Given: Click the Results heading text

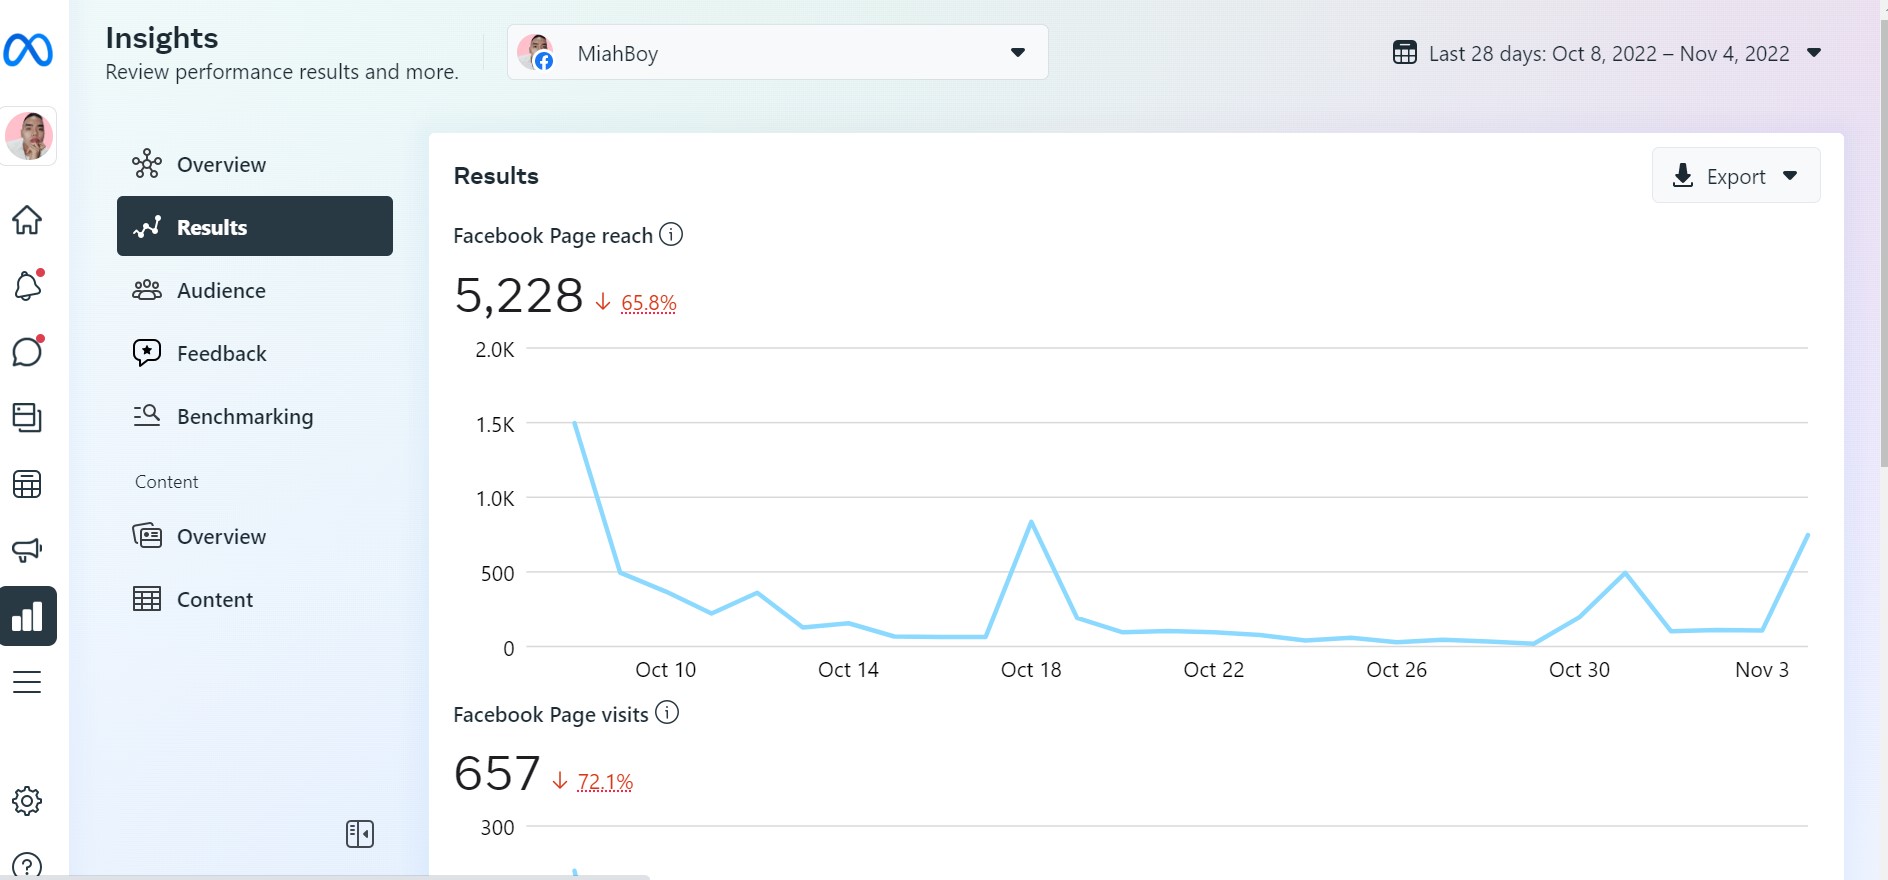Looking at the screenshot, I should coord(496,176).
